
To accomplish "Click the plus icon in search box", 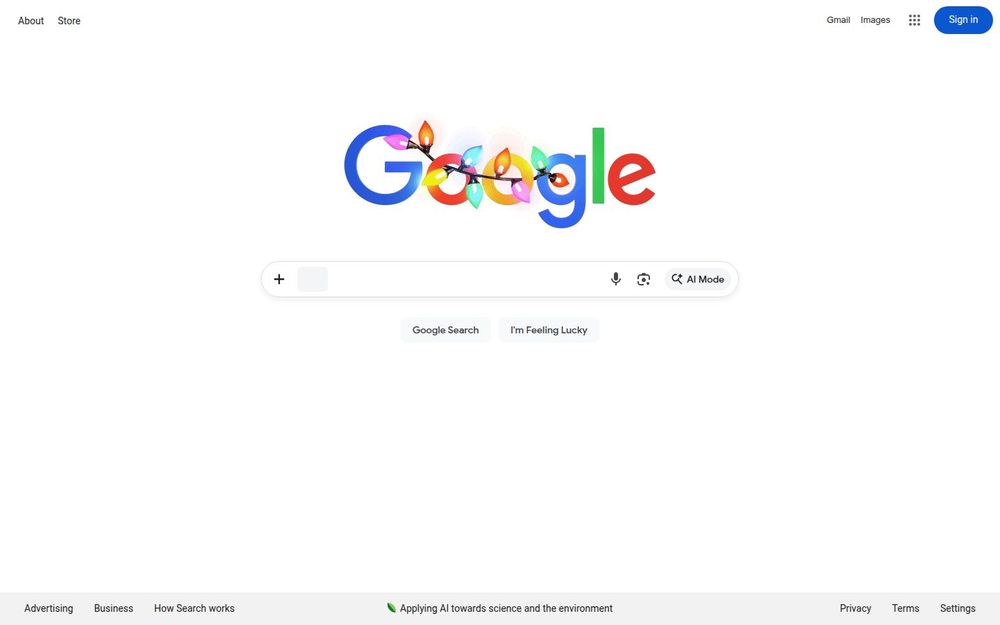I will coord(279,279).
